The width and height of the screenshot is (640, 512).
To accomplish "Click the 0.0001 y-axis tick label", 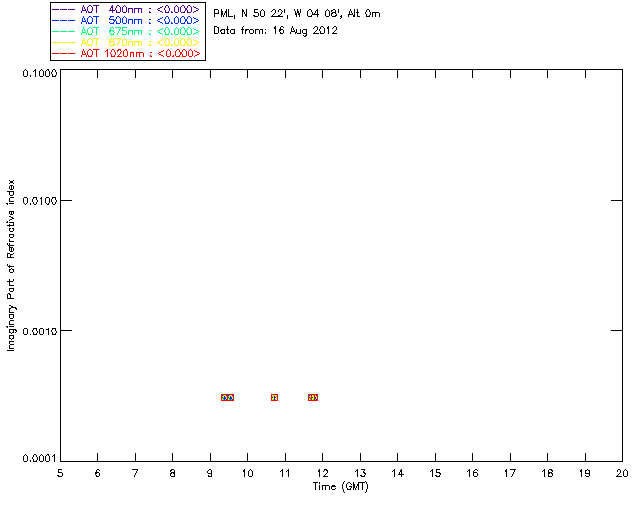I will (x=40, y=459).
